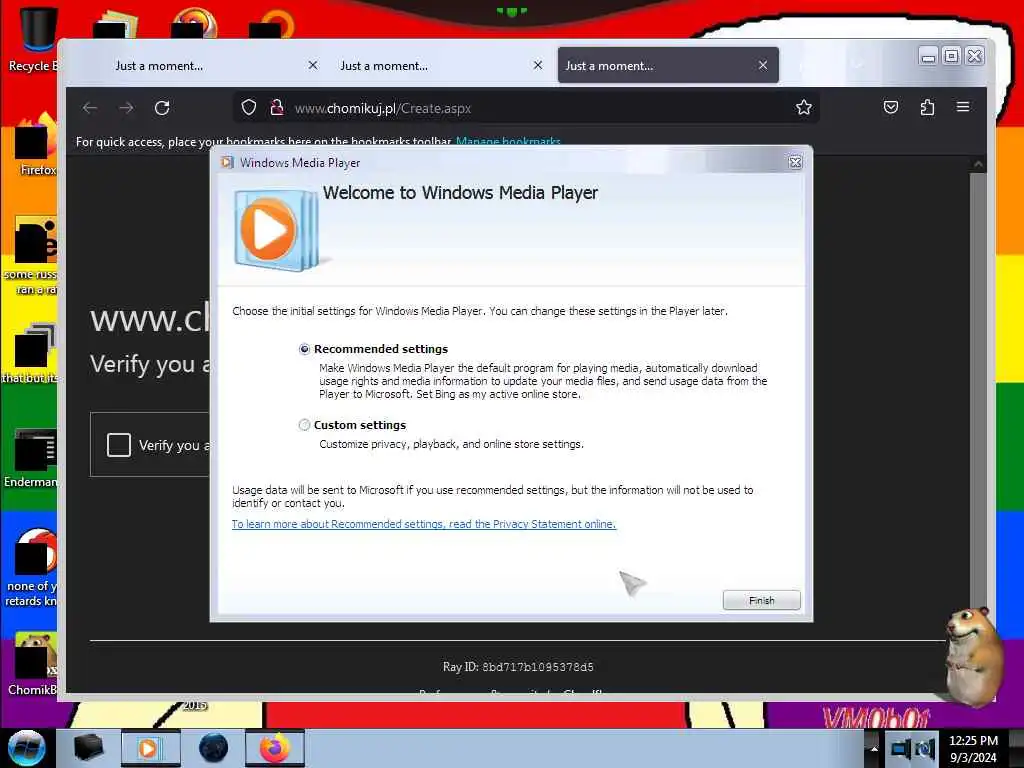
Task: Maximize the Firefox window
Action: pos(952,56)
